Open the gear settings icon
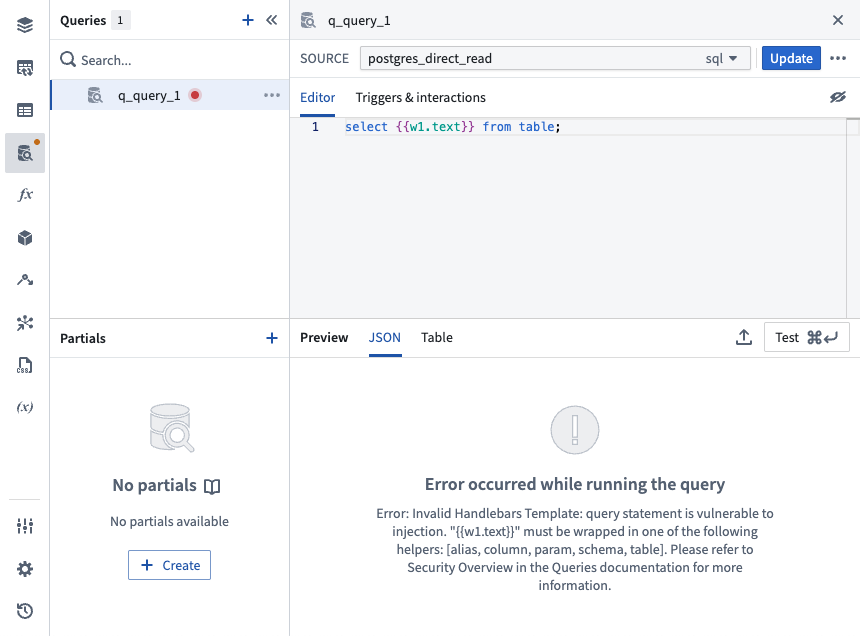Screen dimensions: 860x636 pyautogui.click(x=25, y=569)
